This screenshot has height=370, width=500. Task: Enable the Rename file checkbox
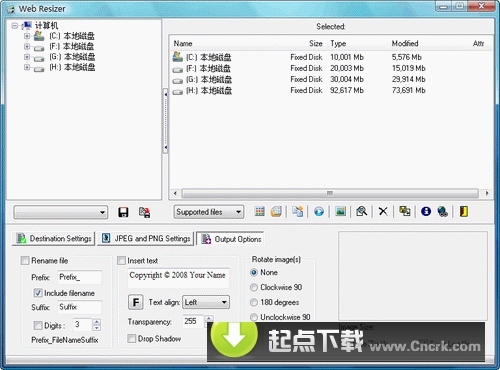[25, 260]
